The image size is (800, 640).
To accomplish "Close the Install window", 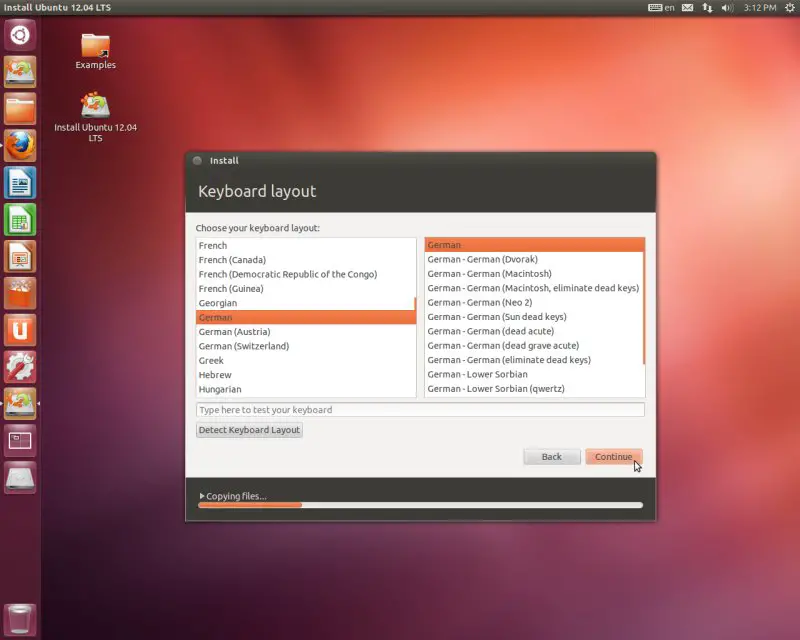I will click(x=197, y=161).
